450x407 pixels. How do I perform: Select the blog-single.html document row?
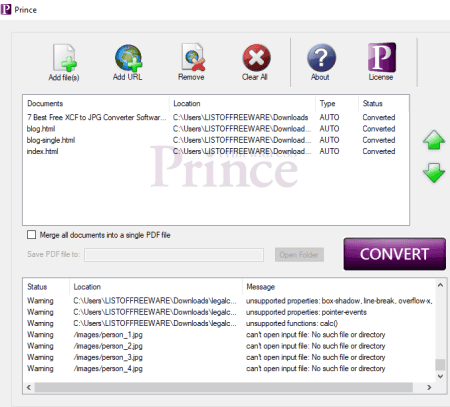(215, 140)
